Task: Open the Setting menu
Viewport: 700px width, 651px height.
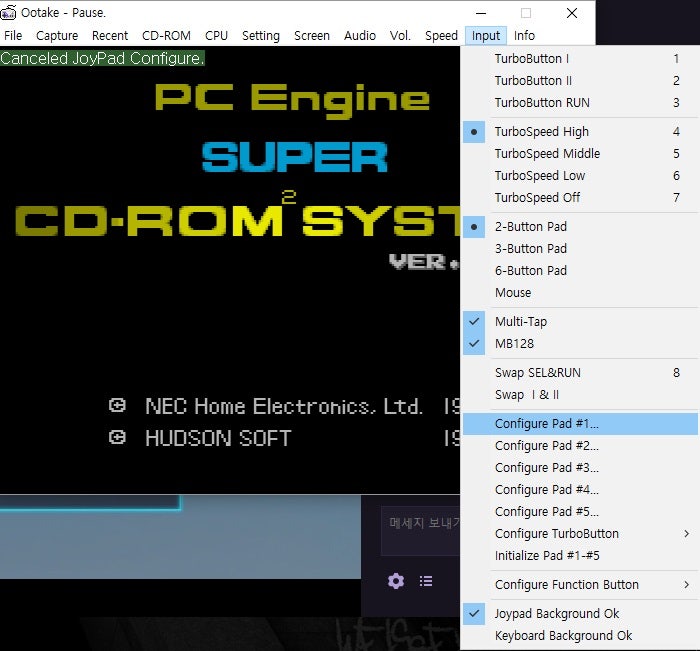Action: [261, 36]
